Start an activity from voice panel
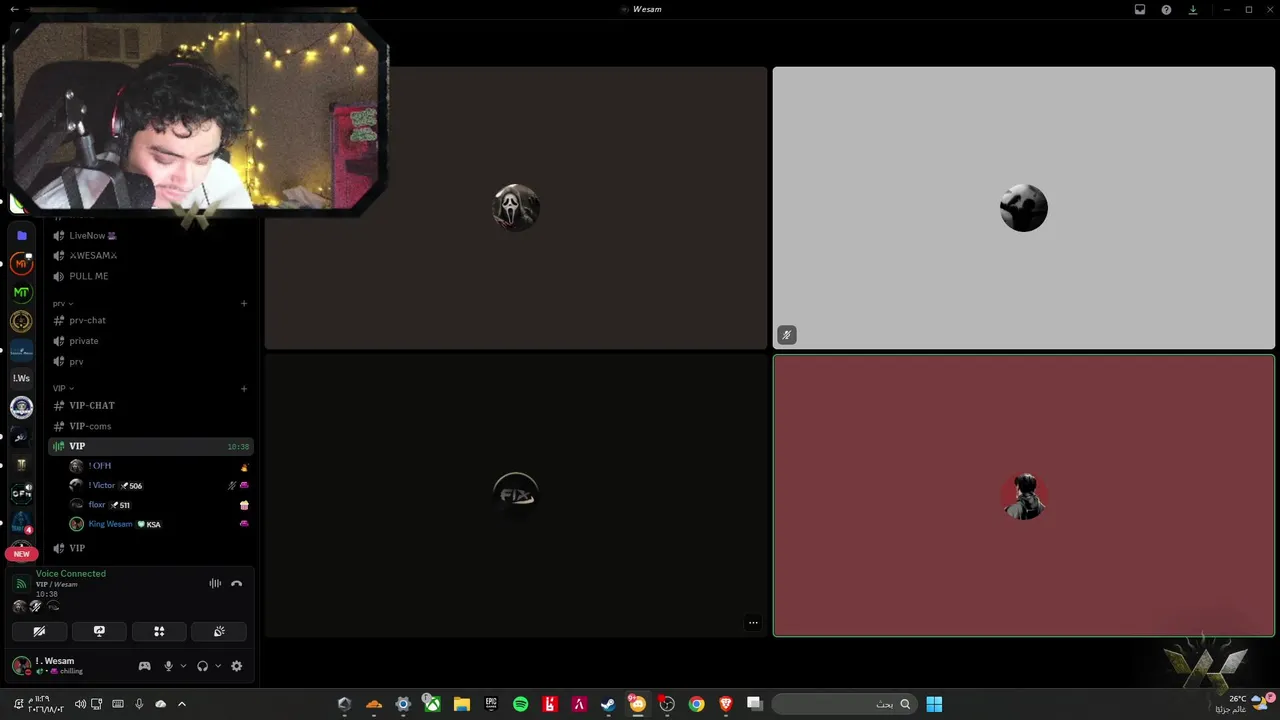Image resolution: width=1280 pixels, height=720 pixels. point(159,631)
